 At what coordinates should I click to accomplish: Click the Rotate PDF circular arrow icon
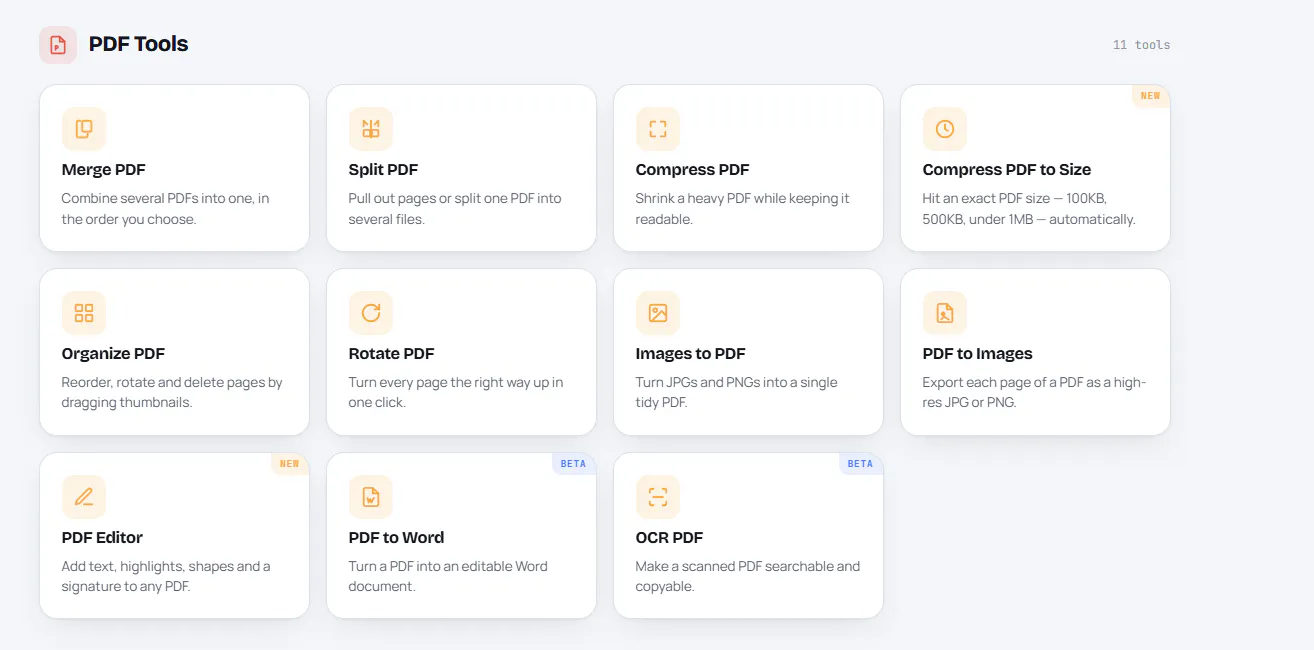click(x=371, y=313)
